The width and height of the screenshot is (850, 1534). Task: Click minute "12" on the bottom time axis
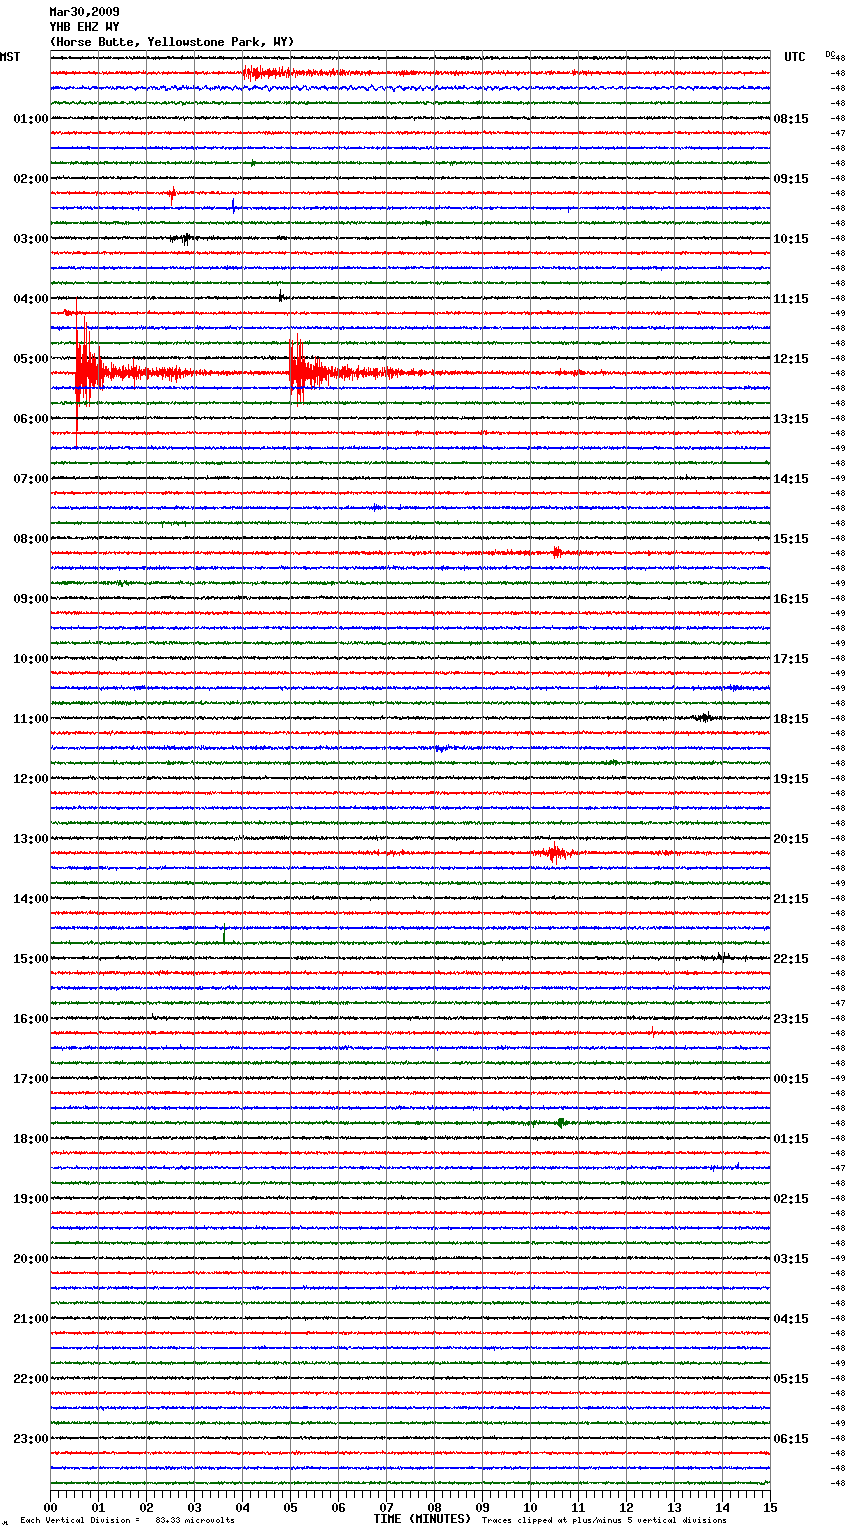pos(626,1507)
